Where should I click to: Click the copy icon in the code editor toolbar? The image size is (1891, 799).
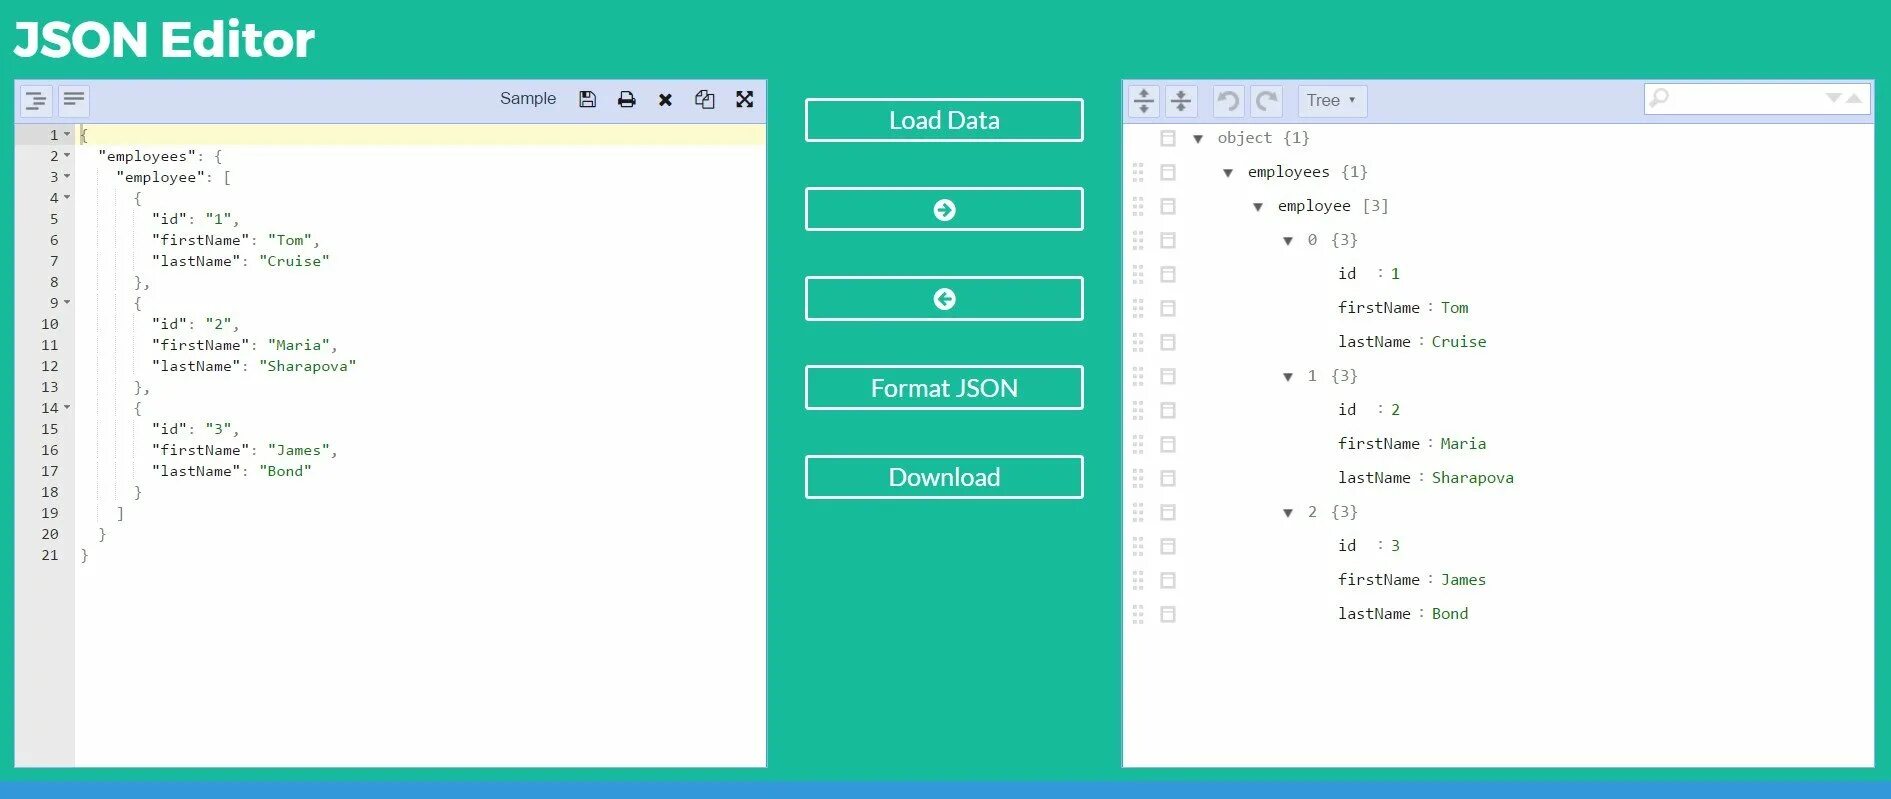click(x=705, y=99)
